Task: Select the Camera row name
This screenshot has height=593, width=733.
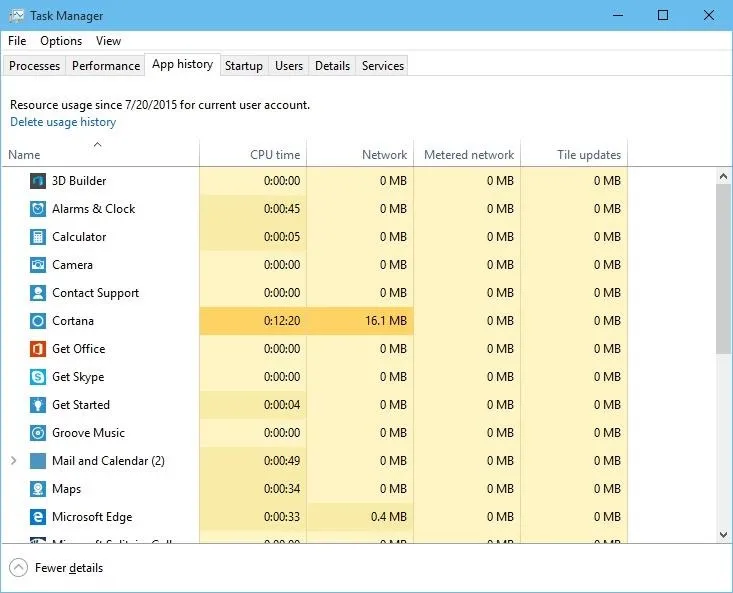Action: point(72,265)
